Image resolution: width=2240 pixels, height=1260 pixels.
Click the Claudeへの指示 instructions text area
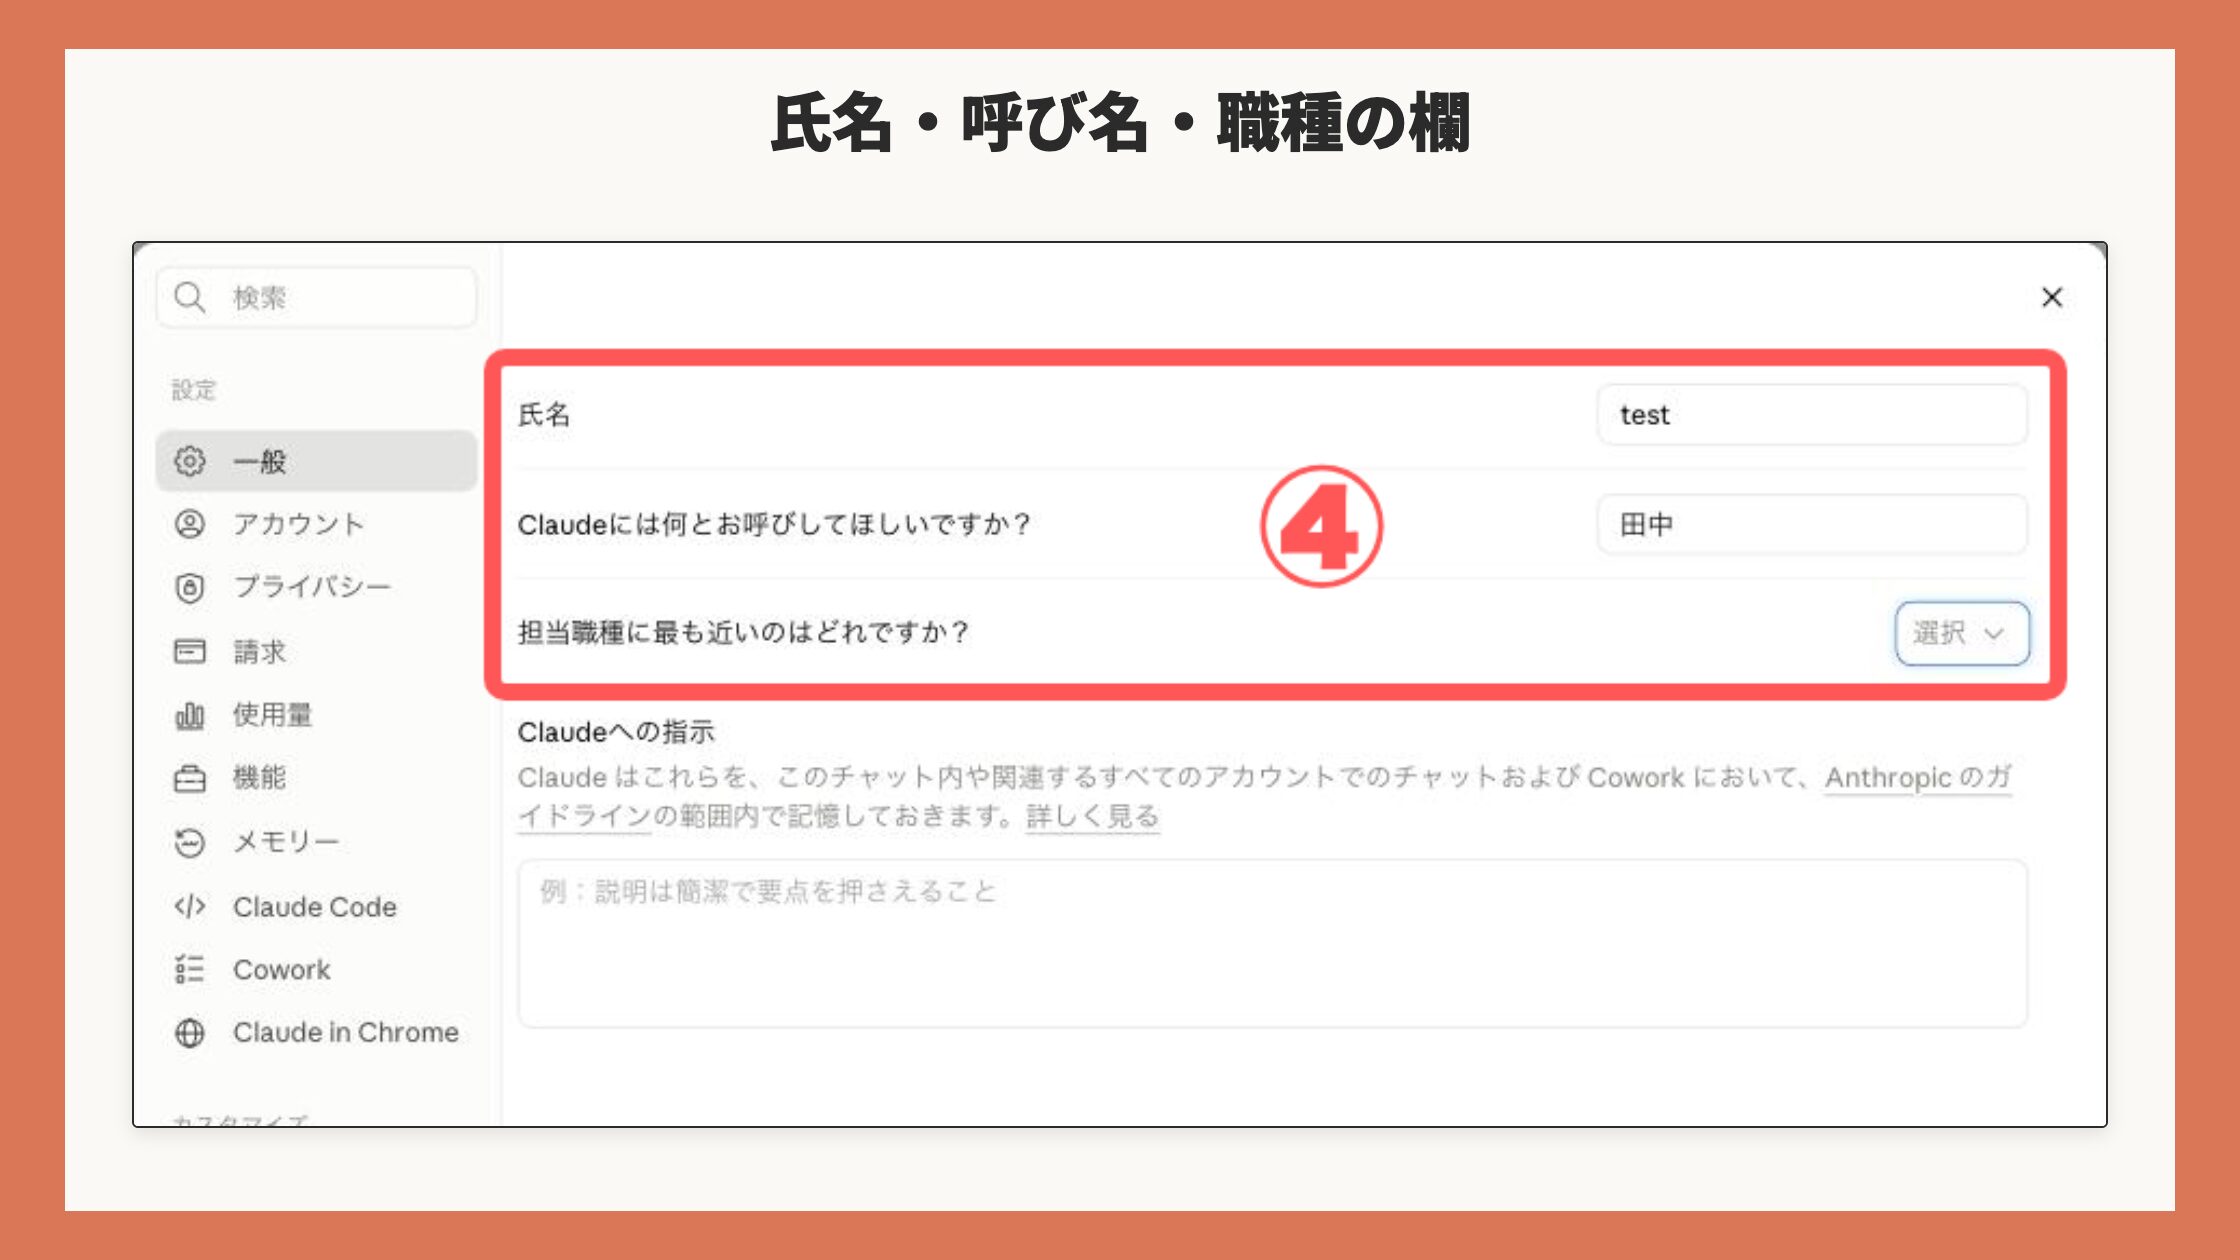(1272, 943)
